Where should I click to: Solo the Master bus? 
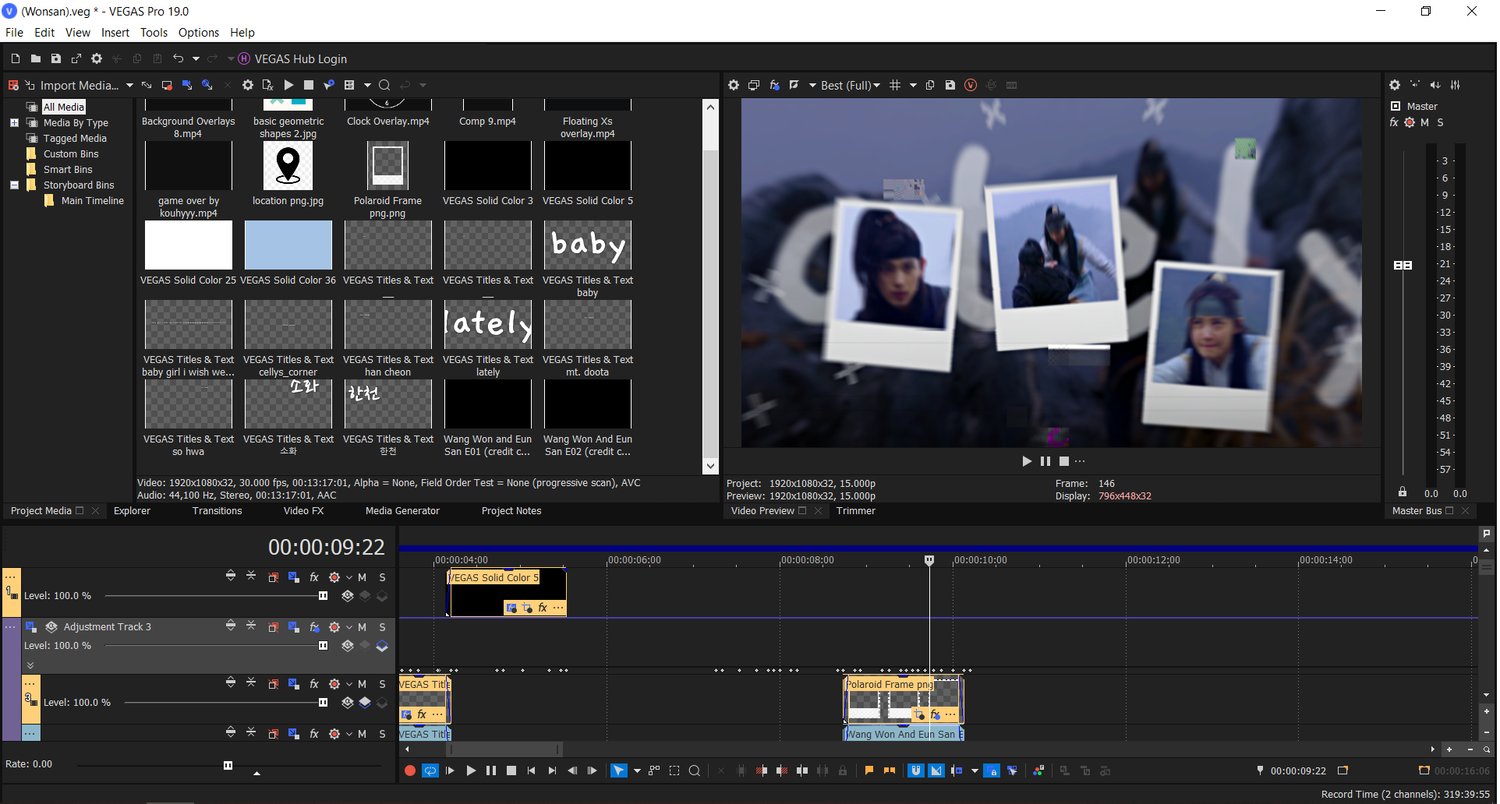[1441, 123]
